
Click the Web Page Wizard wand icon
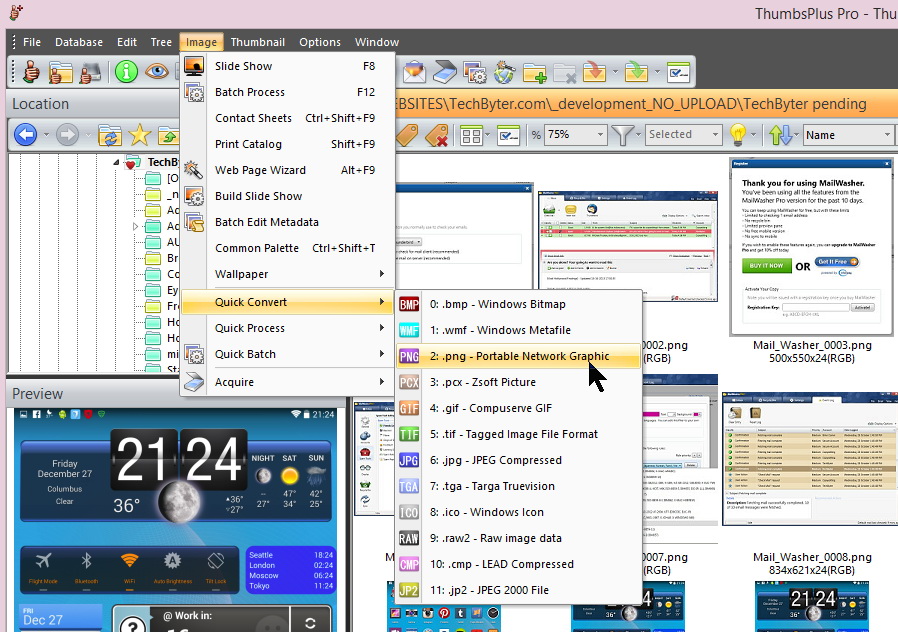[193, 169]
